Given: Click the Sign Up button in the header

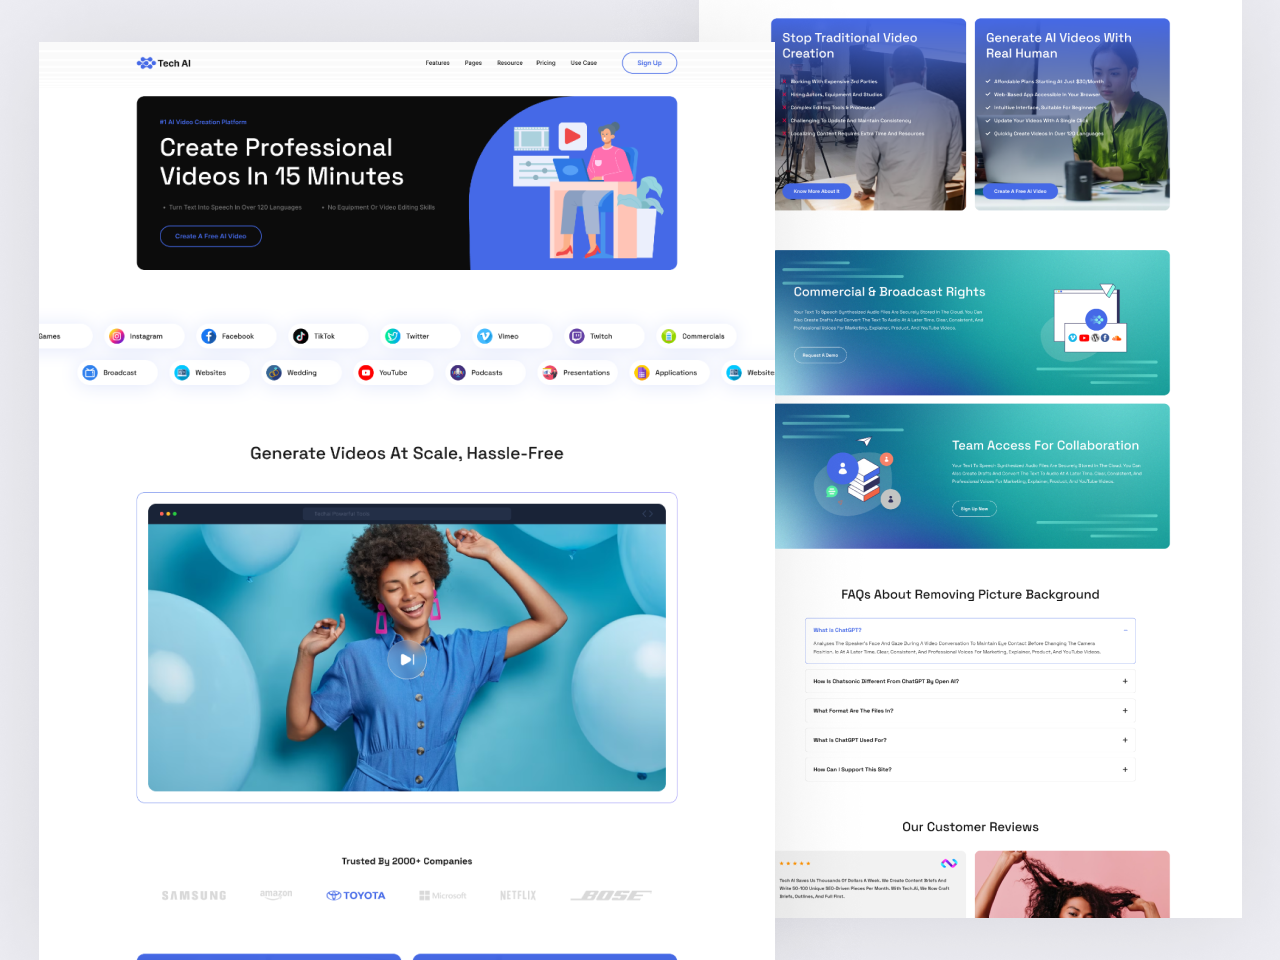Looking at the screenshot, I should tap(649, 63).
